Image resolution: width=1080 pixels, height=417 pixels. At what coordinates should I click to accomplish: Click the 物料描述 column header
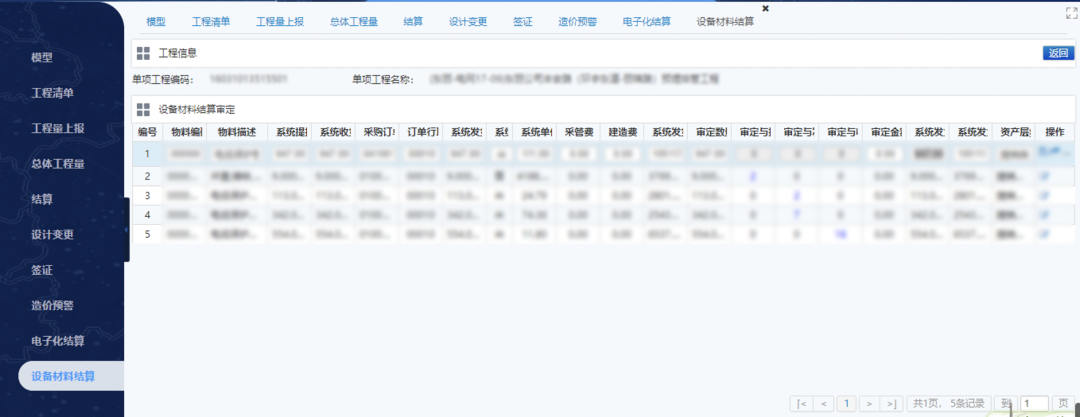(236, 132)
